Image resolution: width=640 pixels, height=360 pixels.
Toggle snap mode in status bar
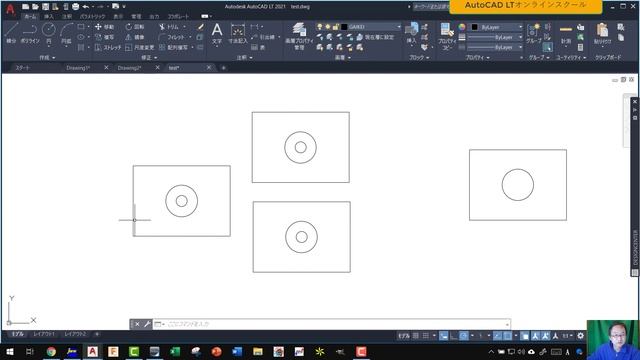426,336
